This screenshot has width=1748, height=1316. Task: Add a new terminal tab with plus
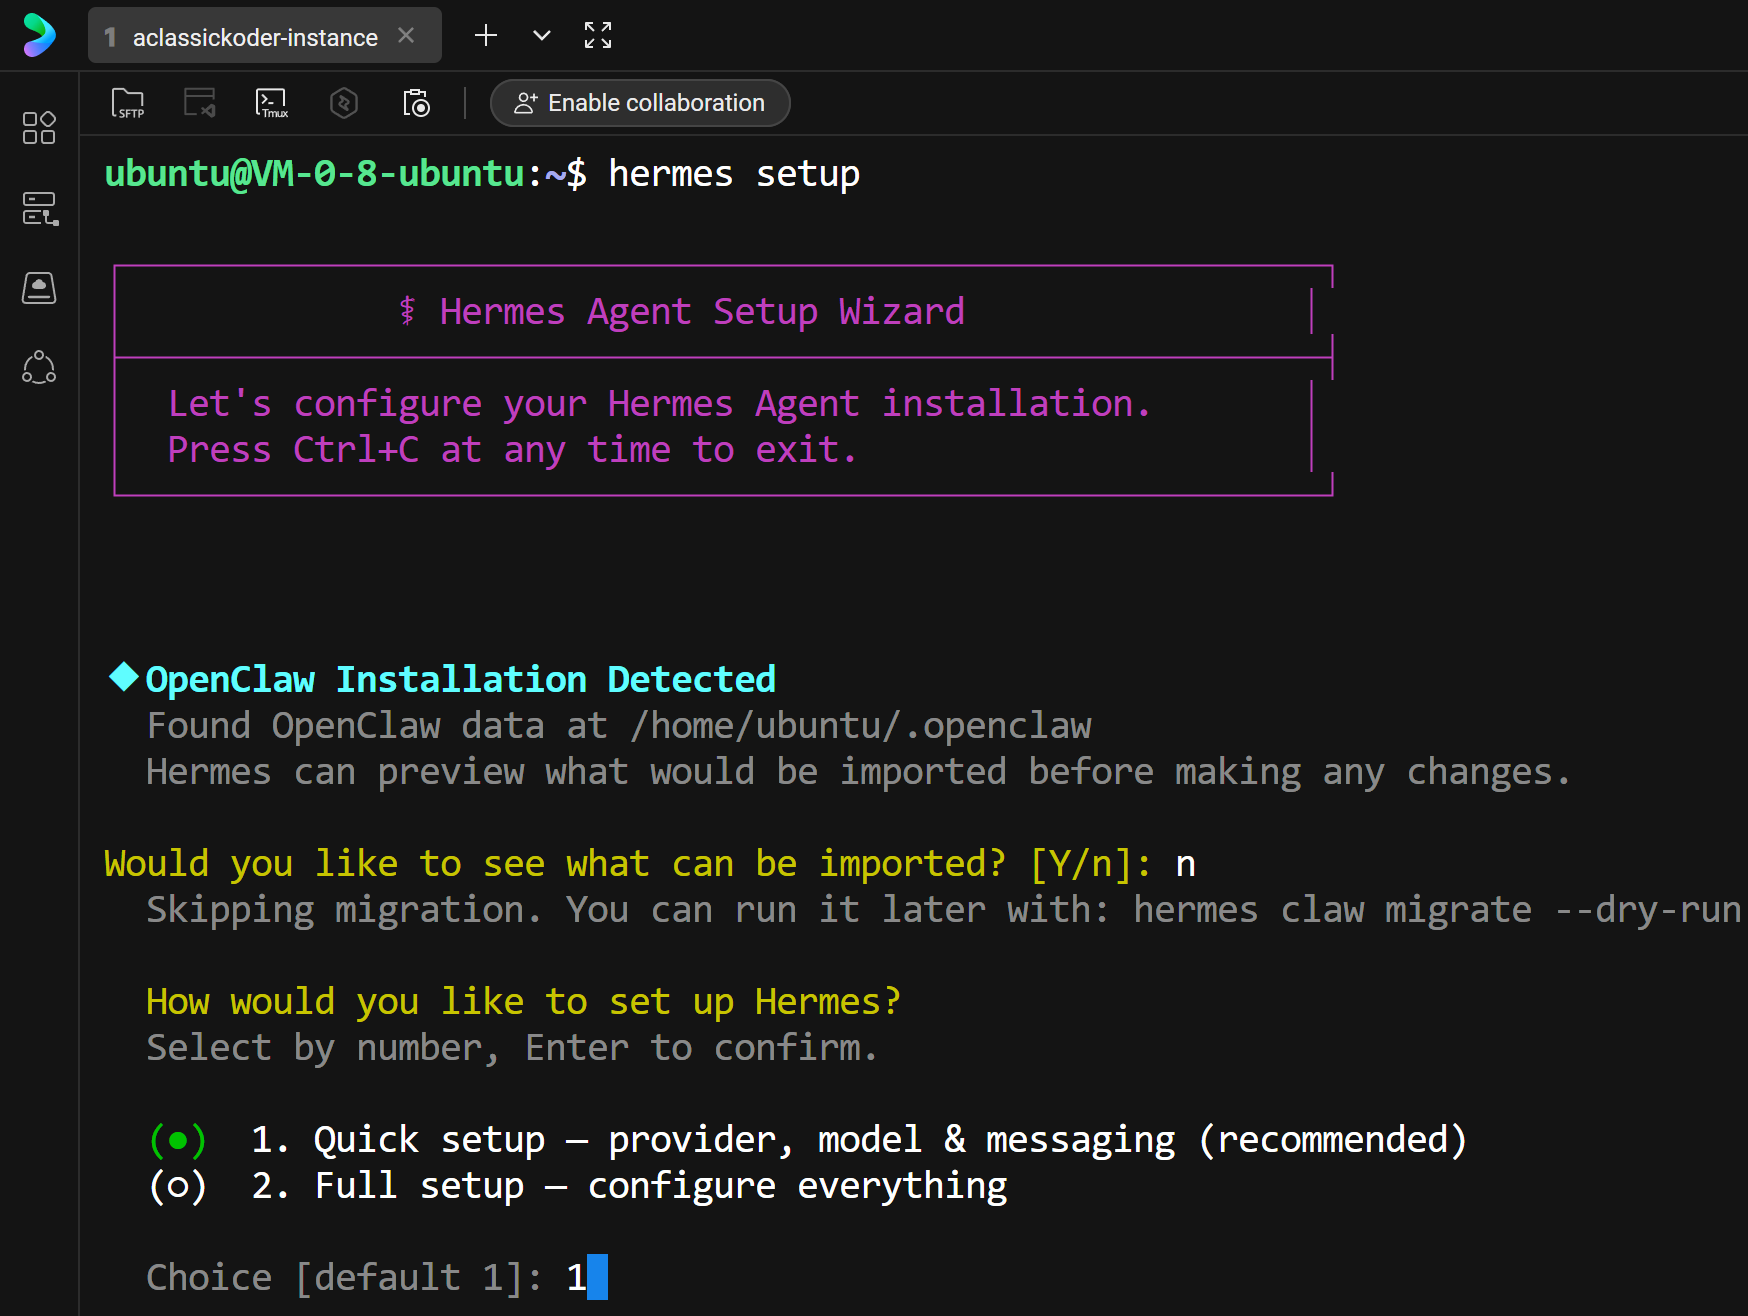tap(486, 36)
